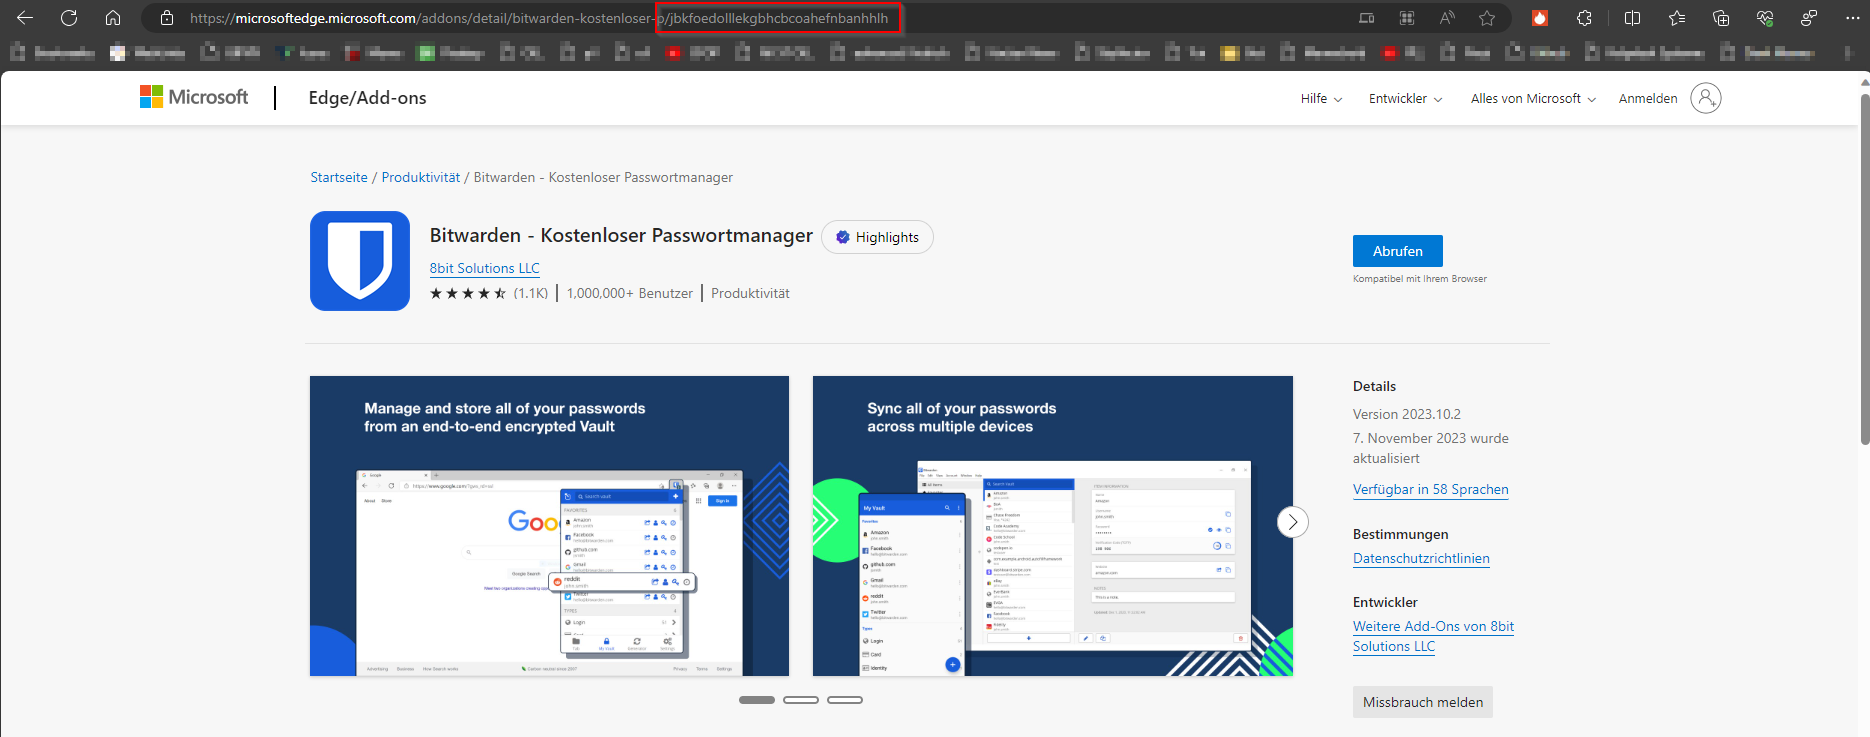Expand the Alles von Microsoft dropdown

pyautogui.click(x=1533, y=98)
